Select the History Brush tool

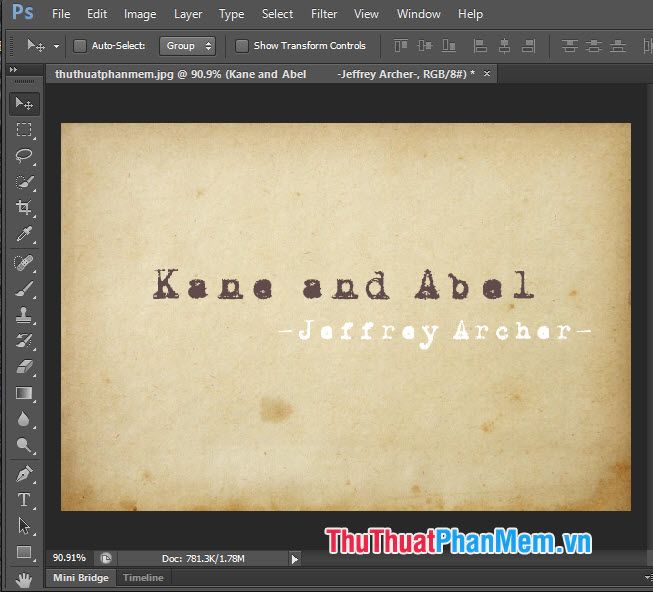coord(24,341)
